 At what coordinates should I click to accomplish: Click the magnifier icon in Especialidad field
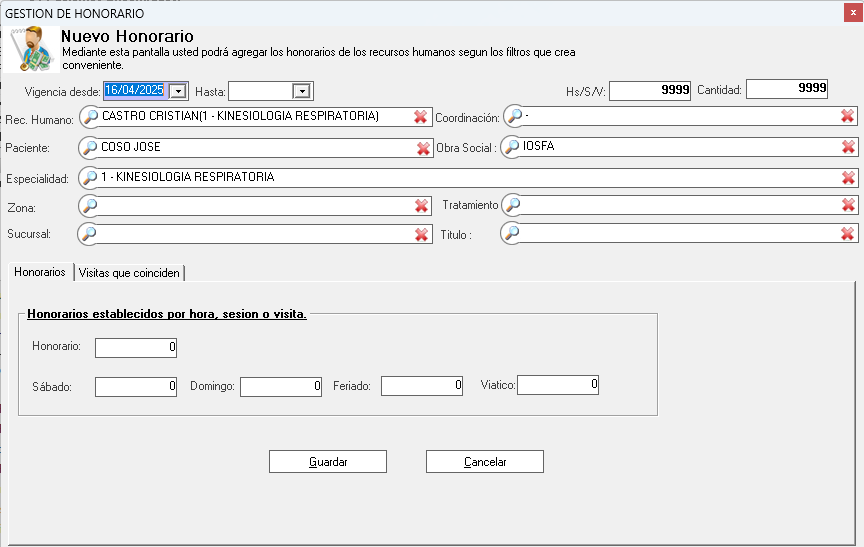click(90, 178)
